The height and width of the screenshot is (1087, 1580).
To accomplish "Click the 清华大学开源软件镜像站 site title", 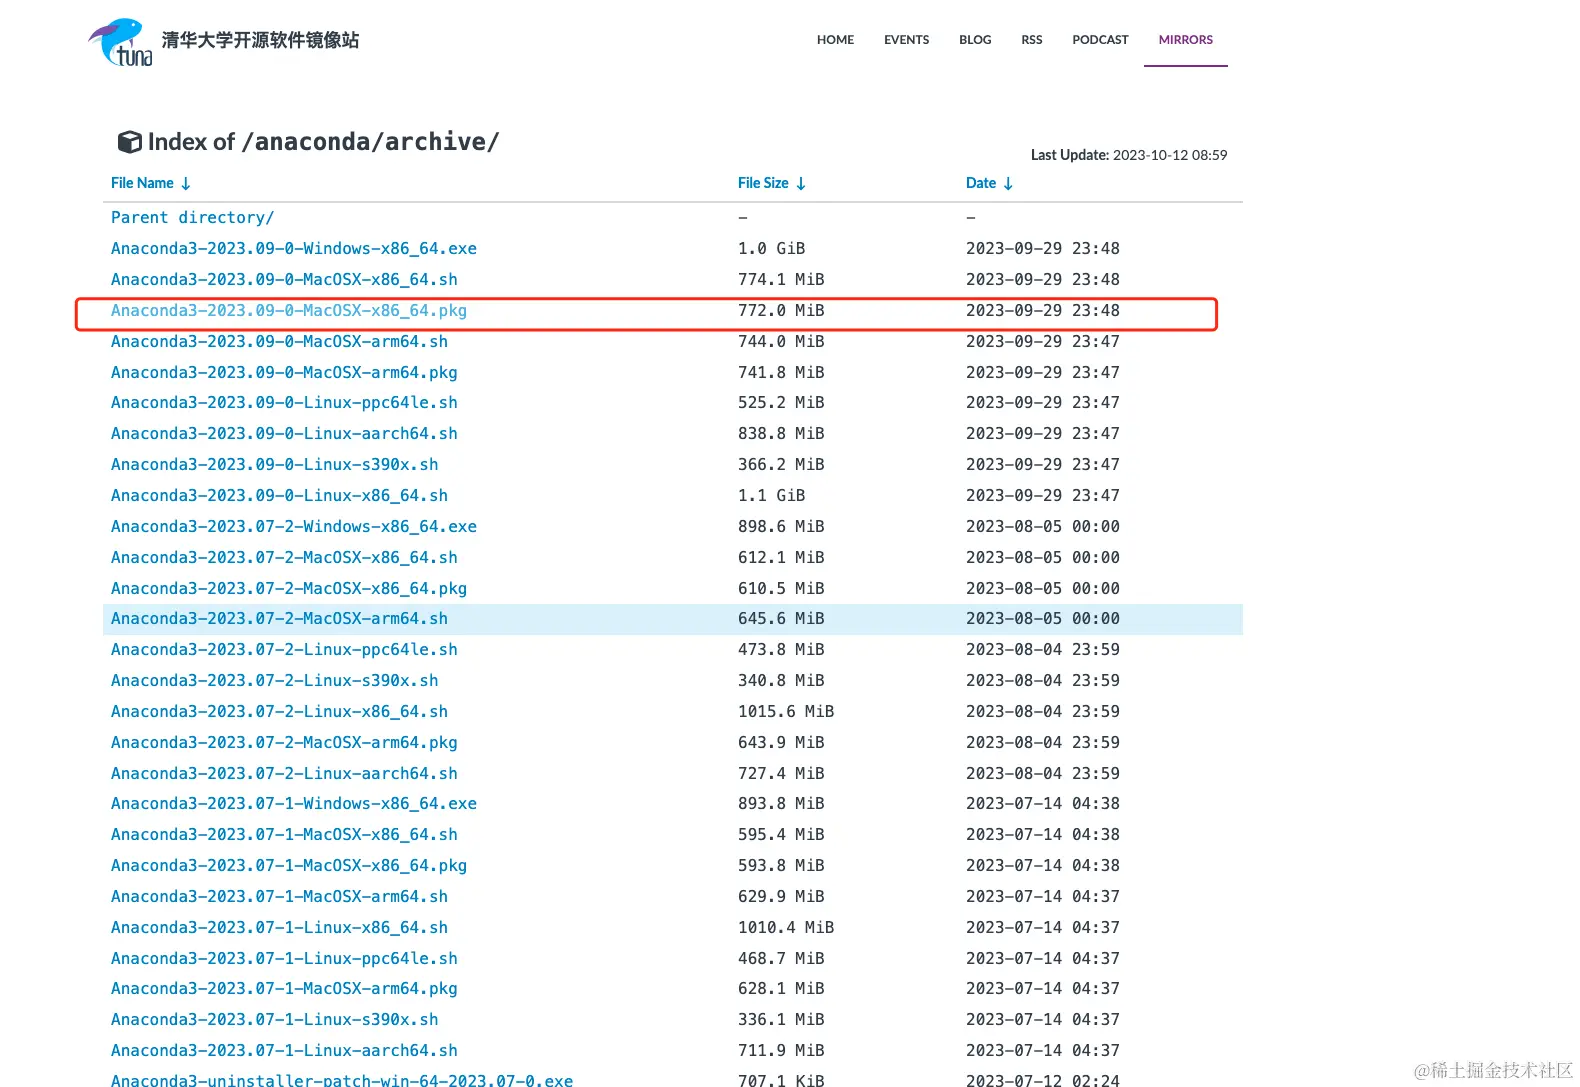I will [260, 40].
